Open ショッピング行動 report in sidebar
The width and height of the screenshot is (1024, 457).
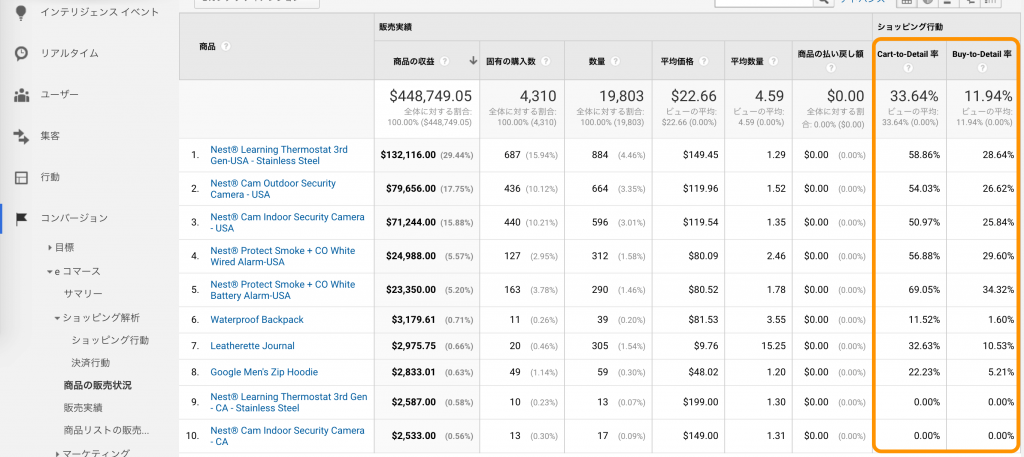click(x=110, y=340)
